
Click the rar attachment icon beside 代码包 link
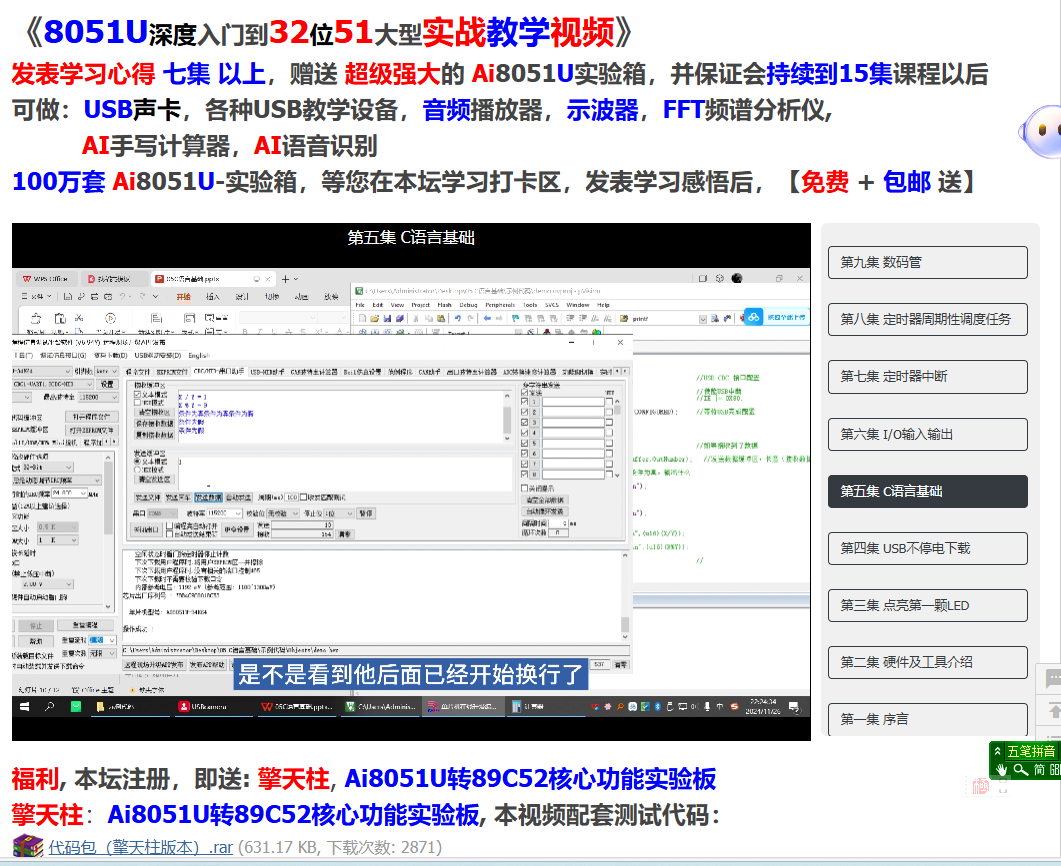point(26,848)
